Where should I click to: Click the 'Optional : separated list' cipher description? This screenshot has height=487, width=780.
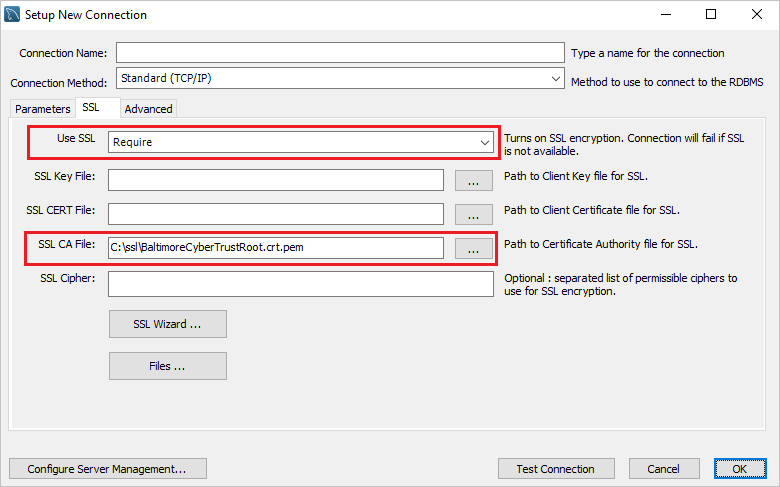coord(621,285)
